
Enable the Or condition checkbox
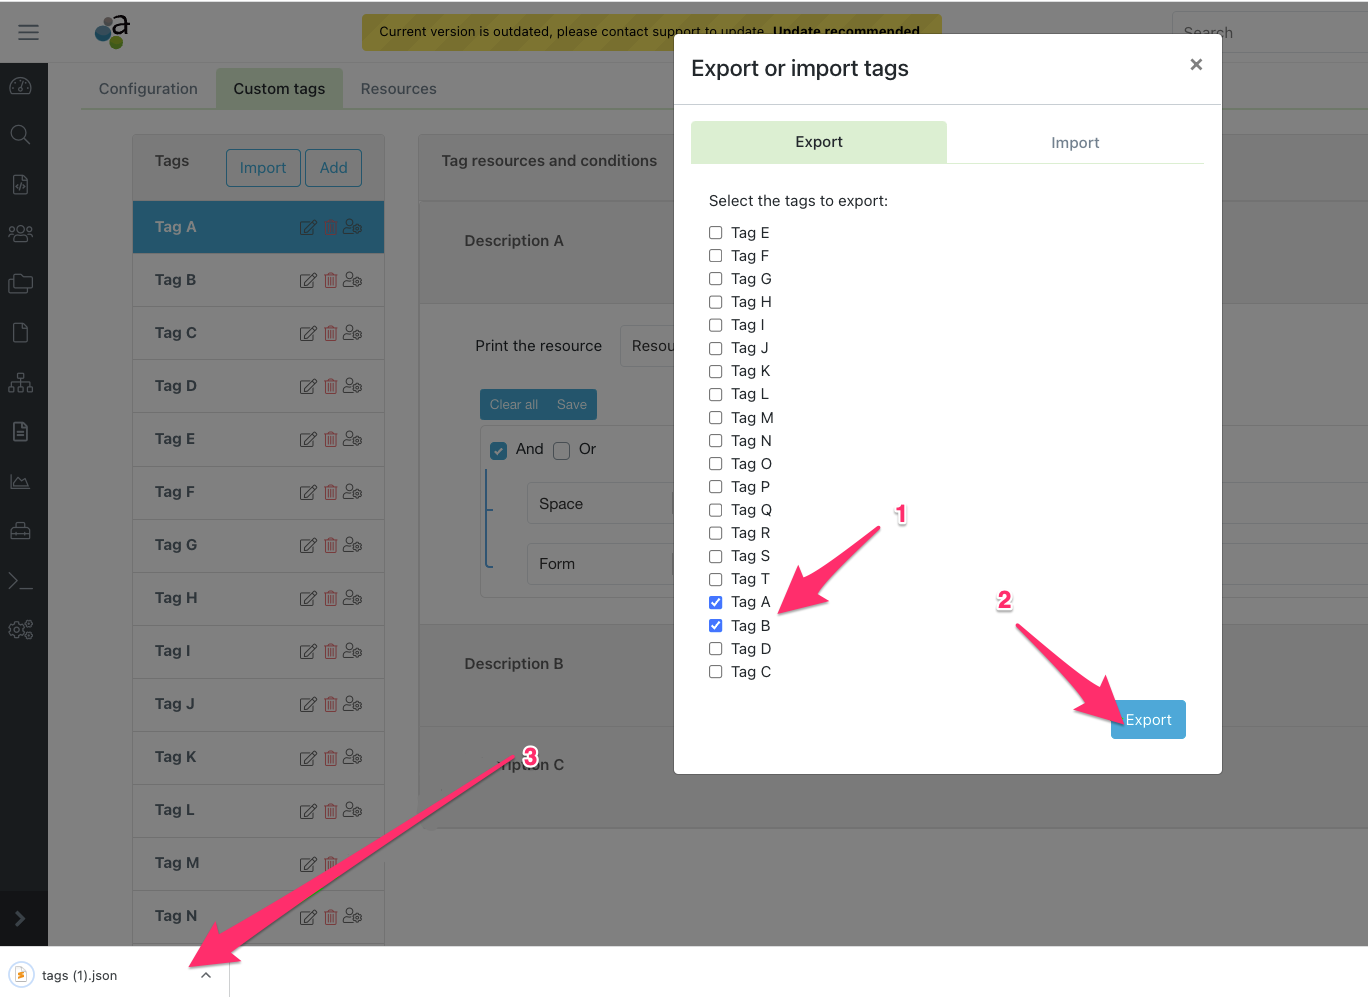tap(562, 451)
